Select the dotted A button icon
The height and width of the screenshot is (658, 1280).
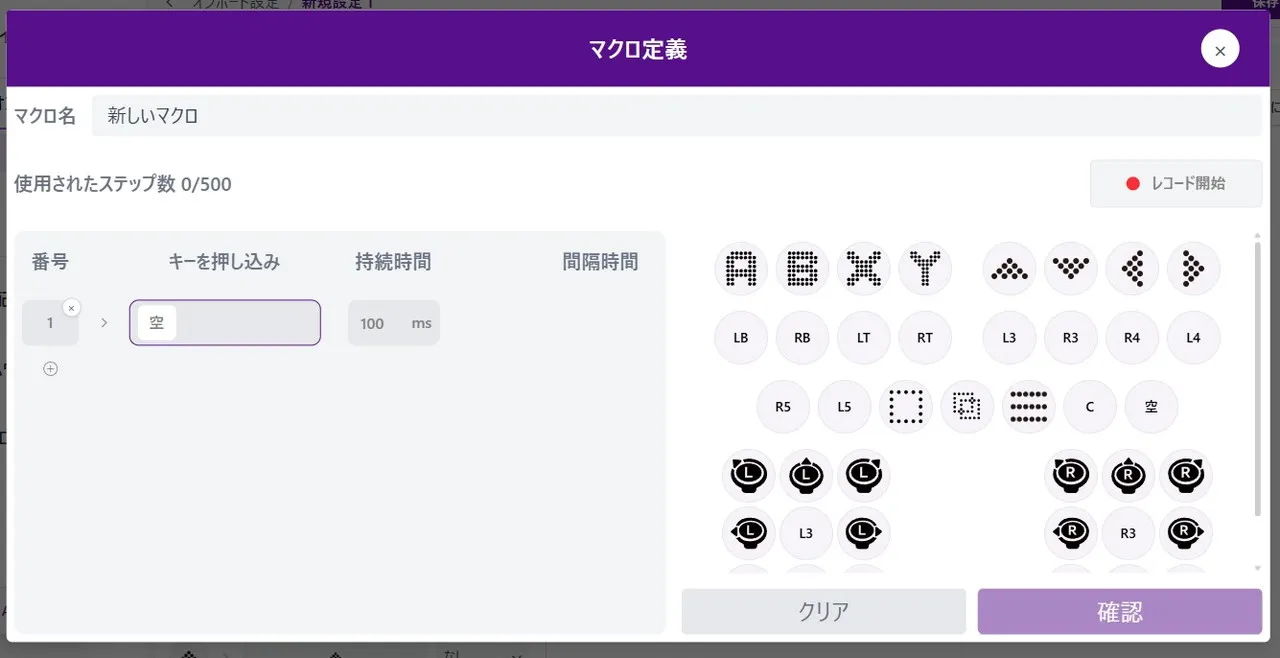(x=742, y=268)
